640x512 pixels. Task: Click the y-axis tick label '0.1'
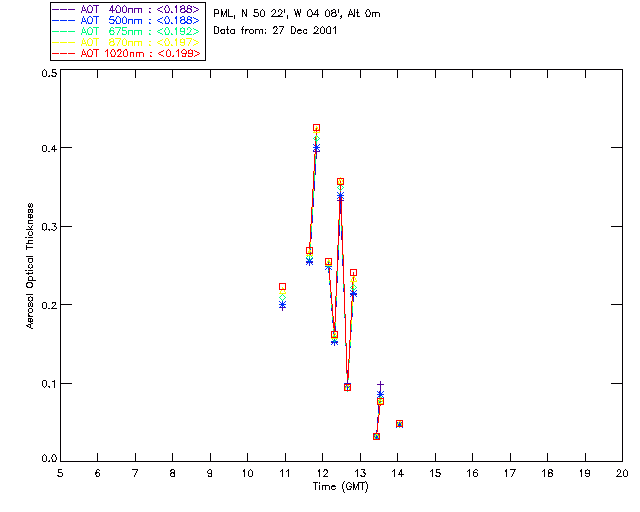pyautogui.click(x=49, y=384)
